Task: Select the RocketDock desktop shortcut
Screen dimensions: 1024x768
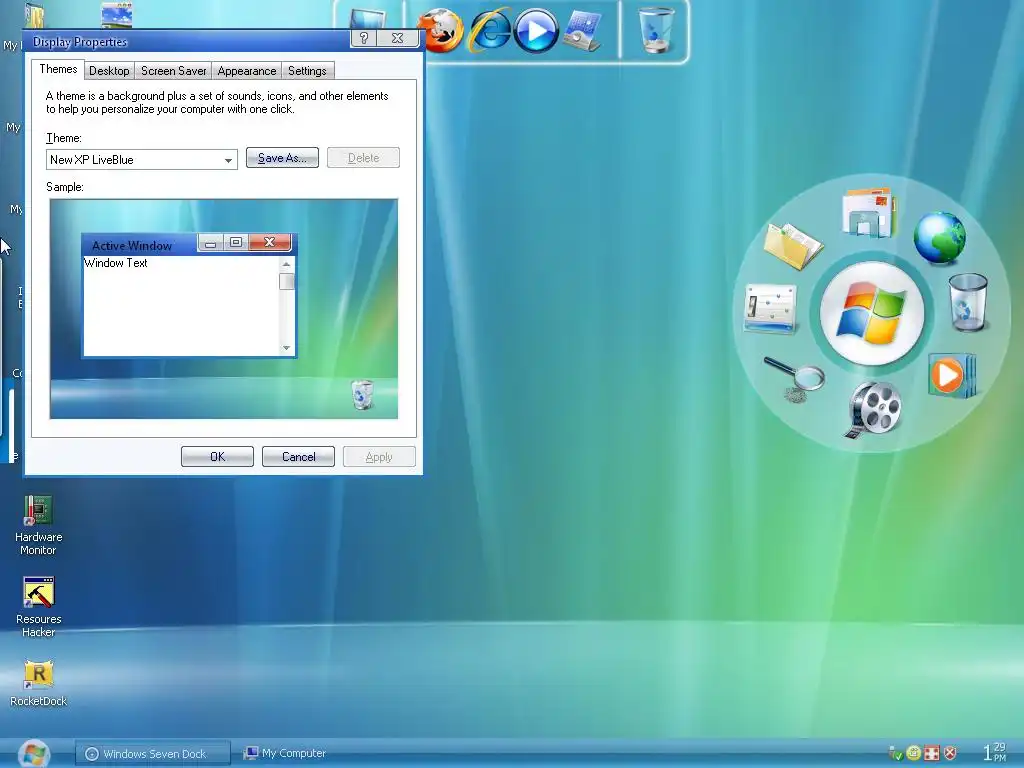Action: click(38, 684)
